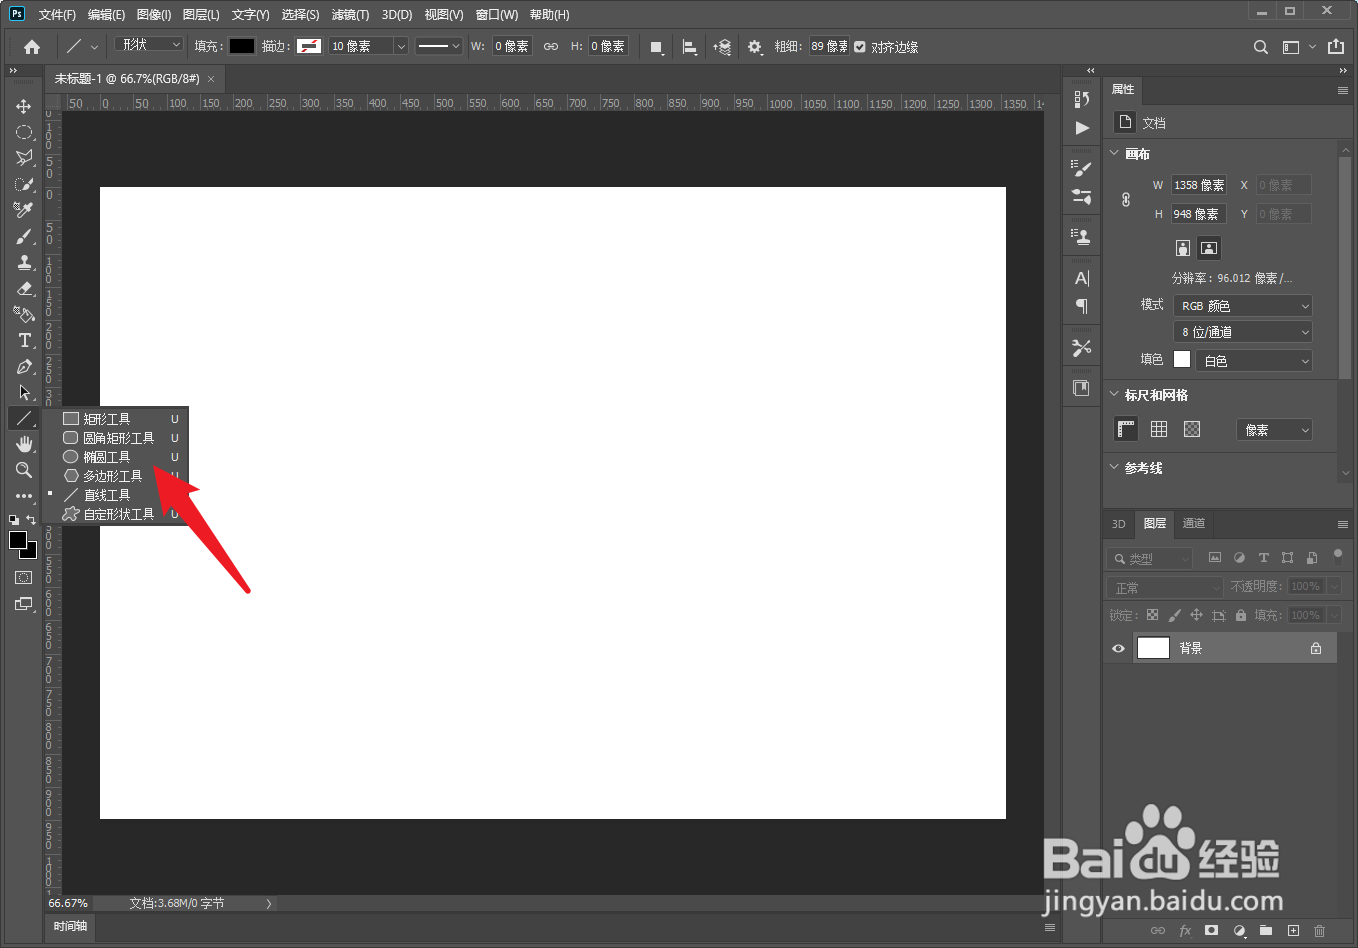Image resolution: width=1358 pixels, height=948 pixels.
Task: Select the Polygonal Lasso tool
Action: [x=24, y=158]
